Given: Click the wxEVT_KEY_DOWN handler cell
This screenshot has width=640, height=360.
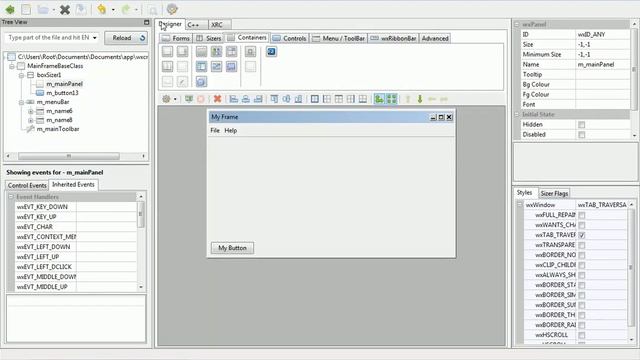Looking at the screenshot, I should (x=106, y=207).
